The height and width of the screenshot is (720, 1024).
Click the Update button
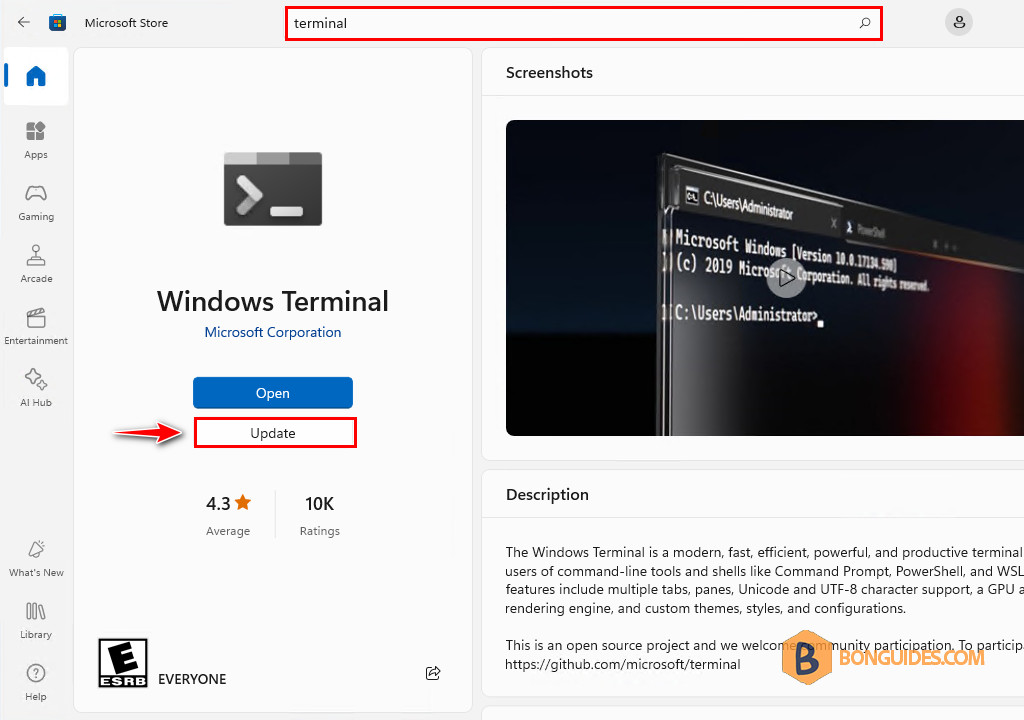pos(275,433)
